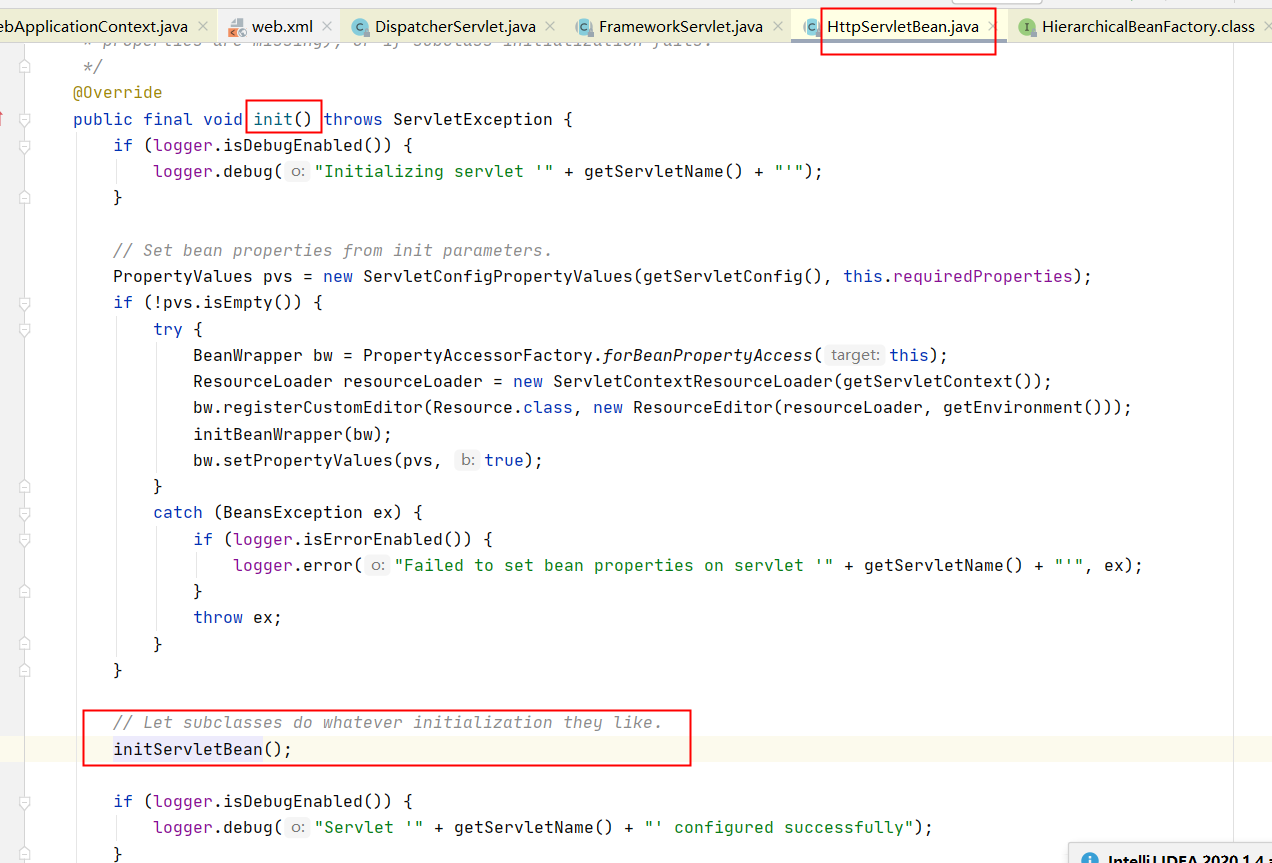Switch to the web.xml tab
This screenshot has height=863, width=1272.
coord(282,26)
